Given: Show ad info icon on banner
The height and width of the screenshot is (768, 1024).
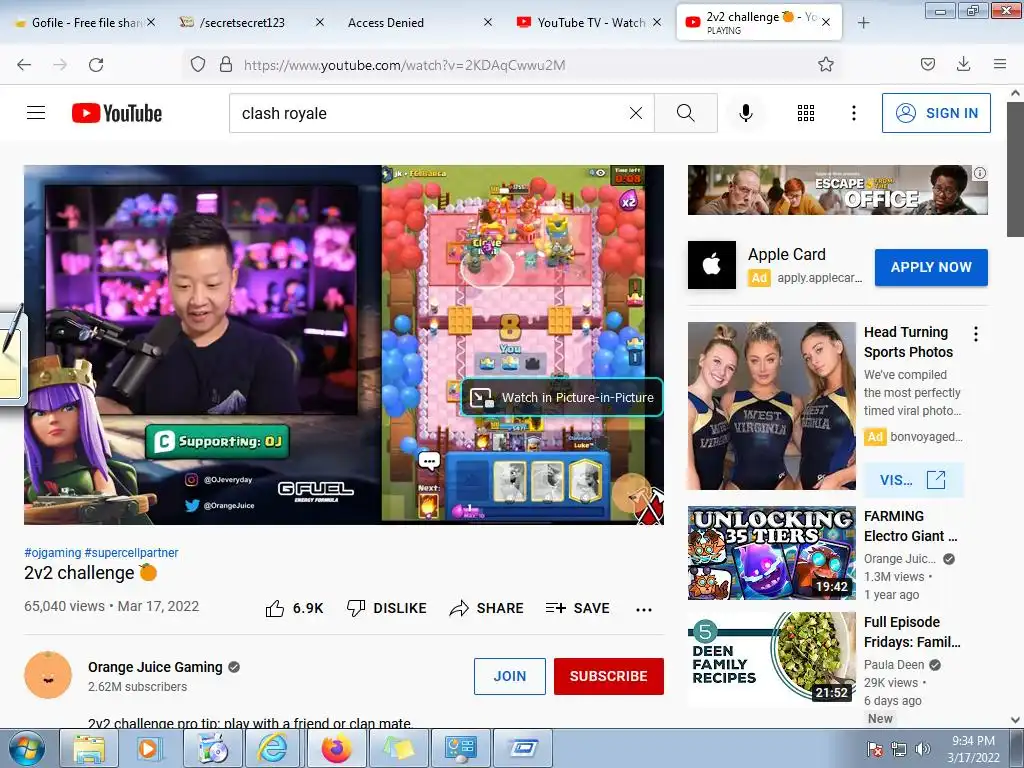Looking at the screenshot, I should coord(980,173).
